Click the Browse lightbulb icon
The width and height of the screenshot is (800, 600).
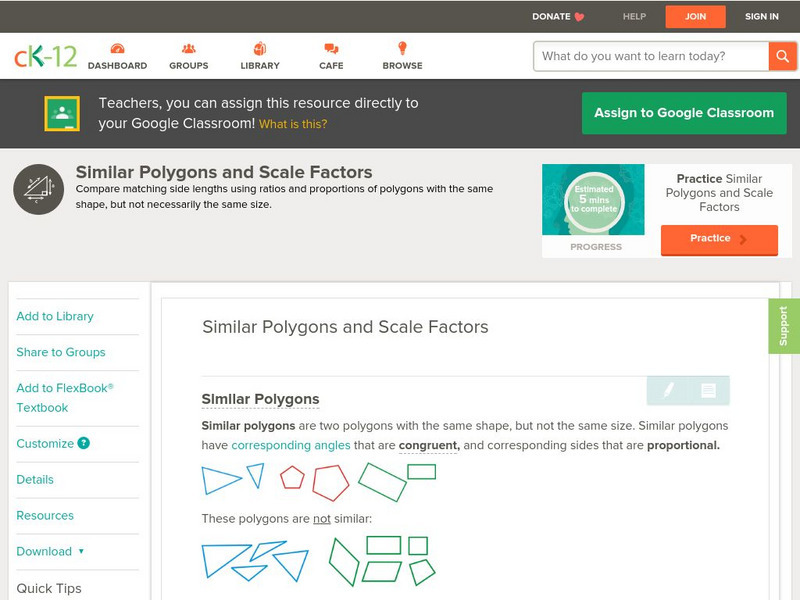[x=402, y=49]
